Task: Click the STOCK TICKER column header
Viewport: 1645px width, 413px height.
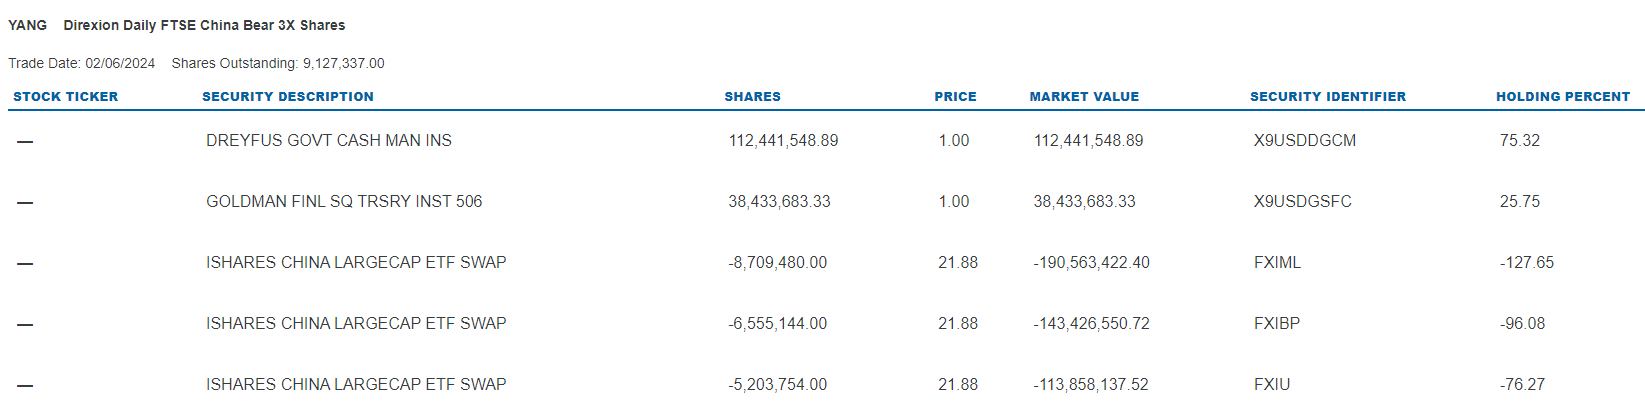Action: coord(65,97)
